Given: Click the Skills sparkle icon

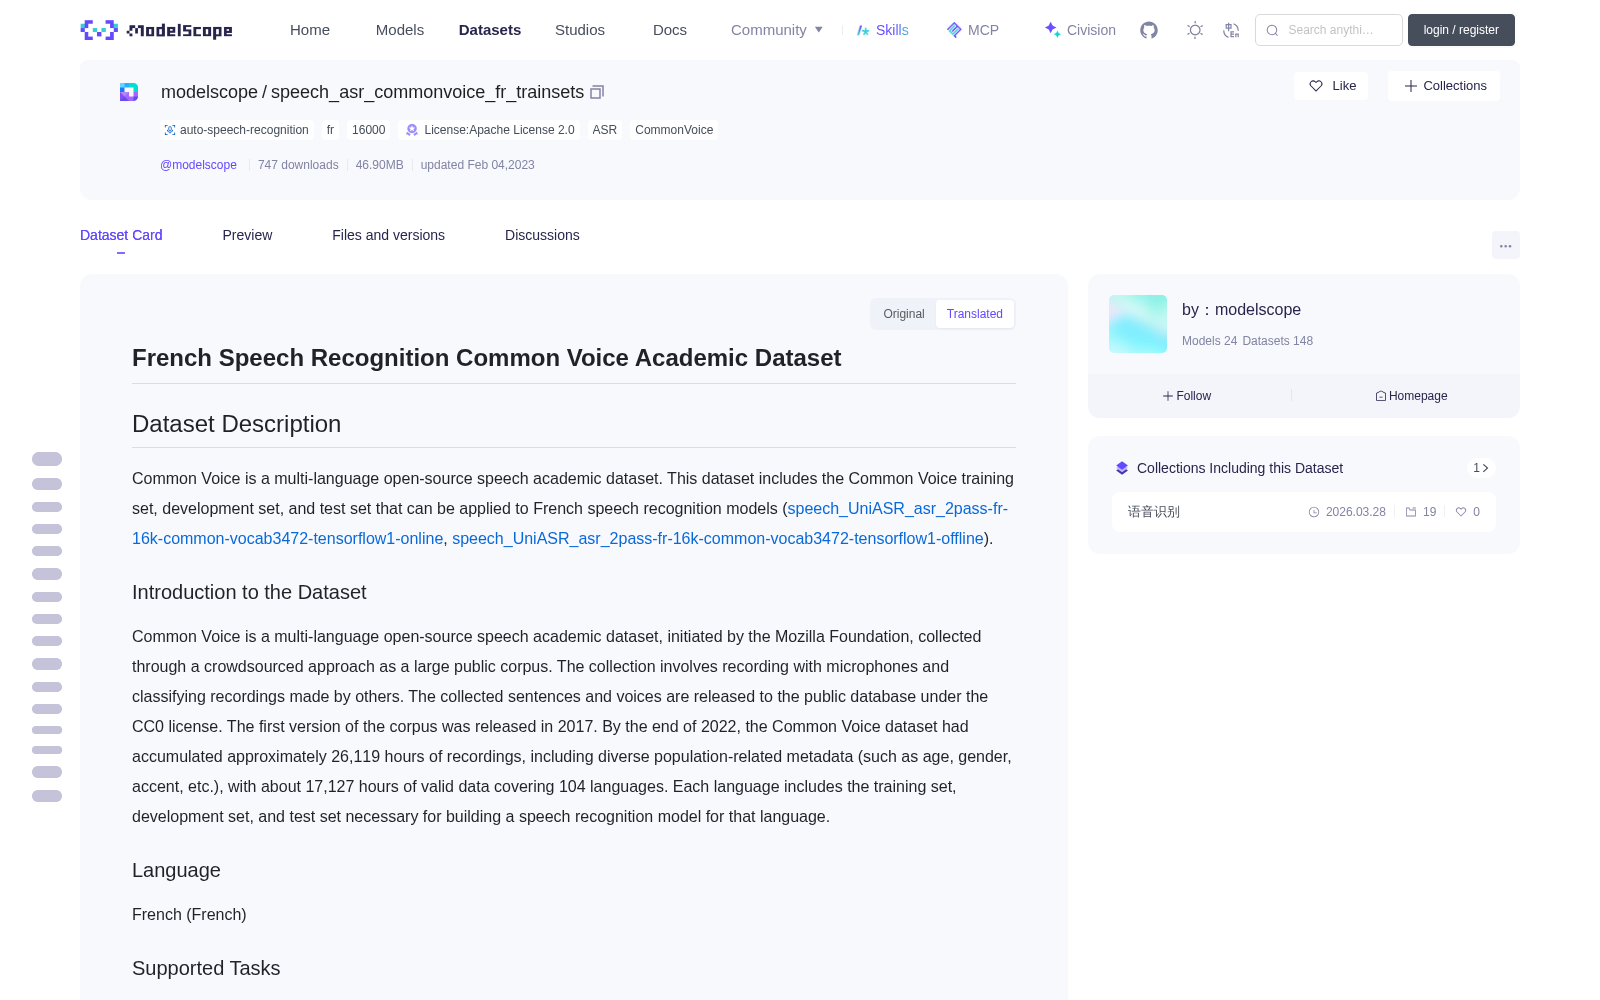Looking at the screenshot, I should 863,30.
